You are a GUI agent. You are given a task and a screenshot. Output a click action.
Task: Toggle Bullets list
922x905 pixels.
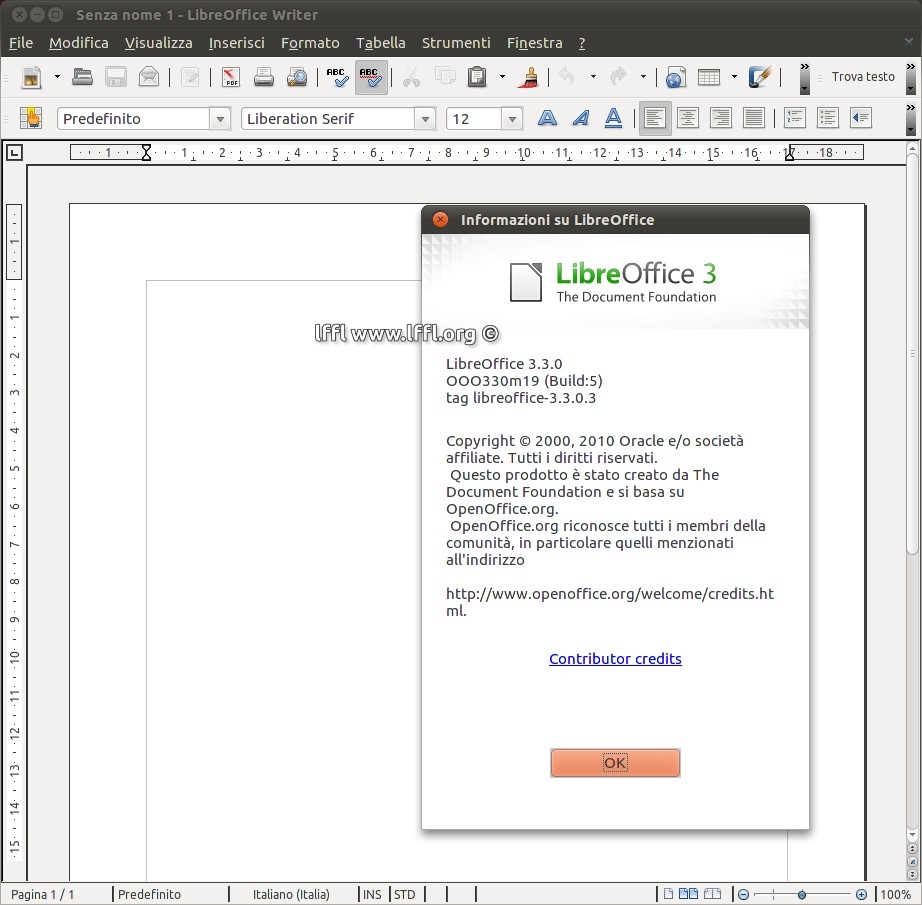tap(827, 118)
